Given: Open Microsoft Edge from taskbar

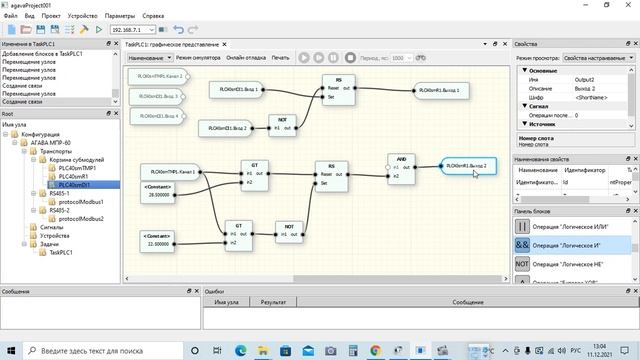Looking at the screenshot, I should coord(240,351).
